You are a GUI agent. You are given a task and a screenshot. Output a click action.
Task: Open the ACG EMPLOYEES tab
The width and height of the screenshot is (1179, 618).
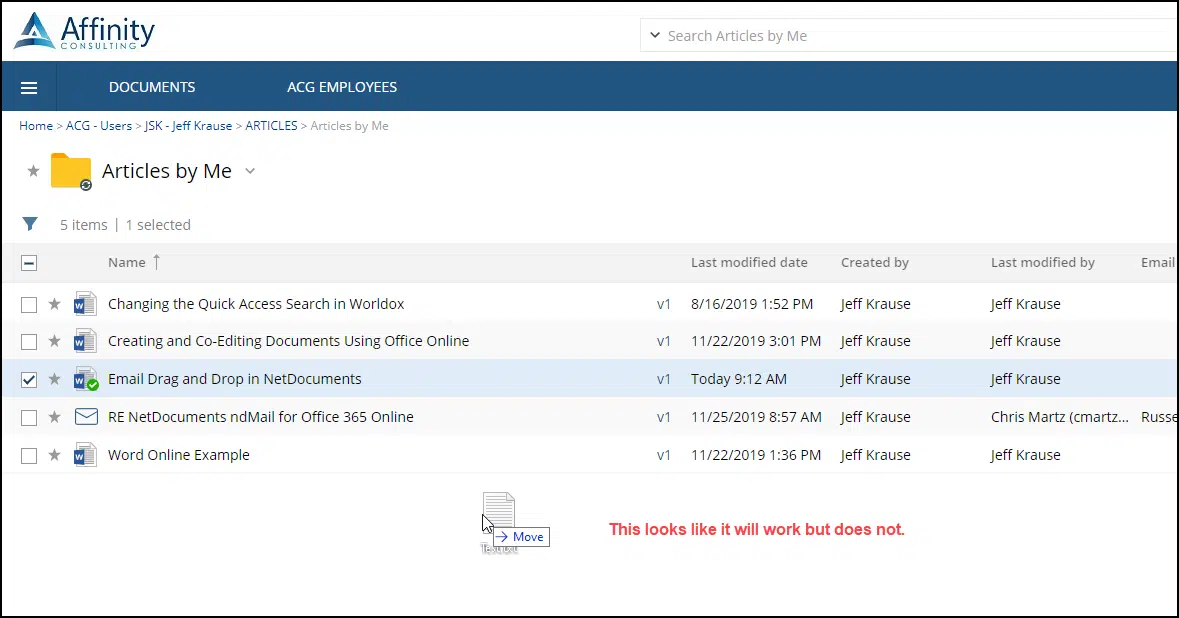click(342, 87)
